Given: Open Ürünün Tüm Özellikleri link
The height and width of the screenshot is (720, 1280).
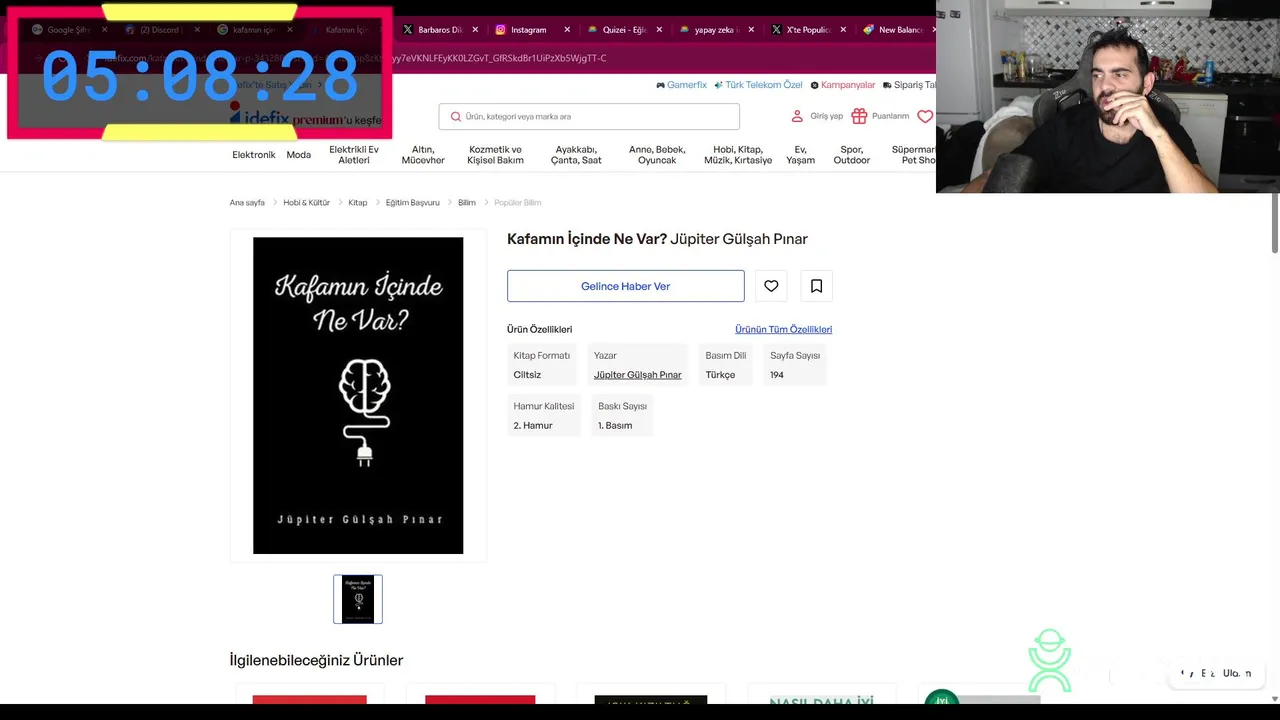Looking at the screenshot, I should [783, 329].
